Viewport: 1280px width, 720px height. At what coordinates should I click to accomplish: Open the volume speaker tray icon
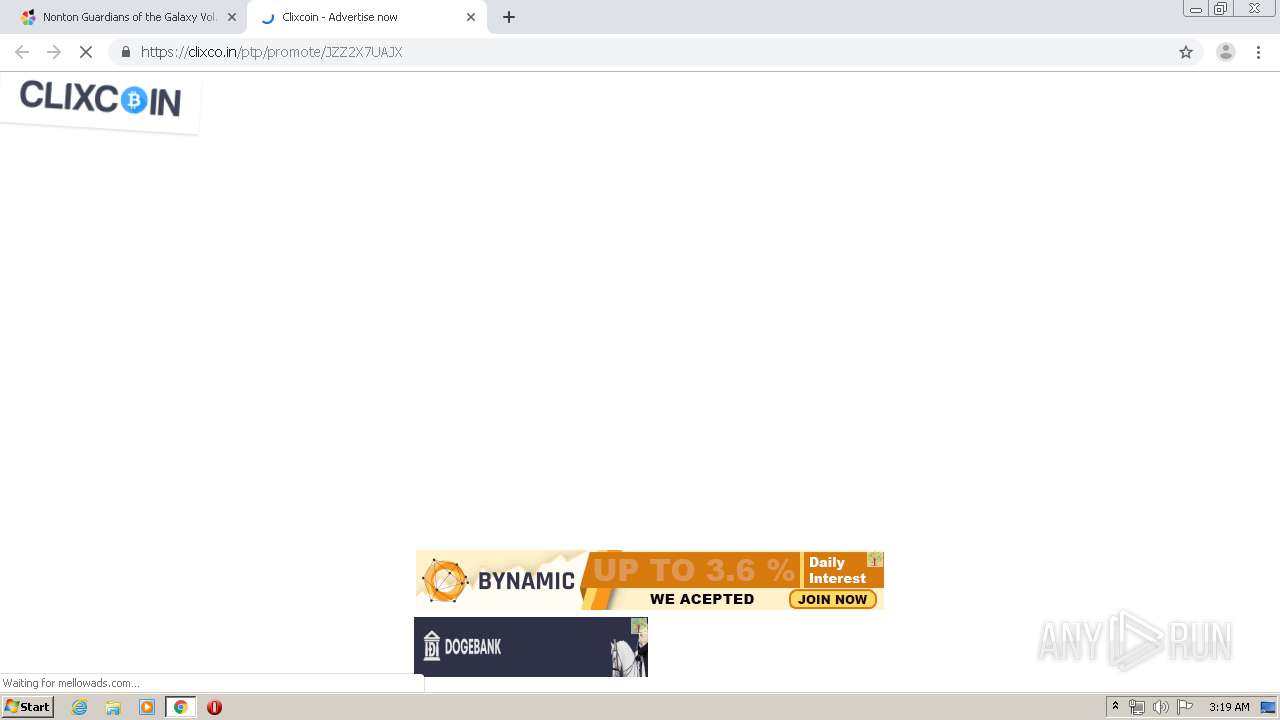[1161, 707]
